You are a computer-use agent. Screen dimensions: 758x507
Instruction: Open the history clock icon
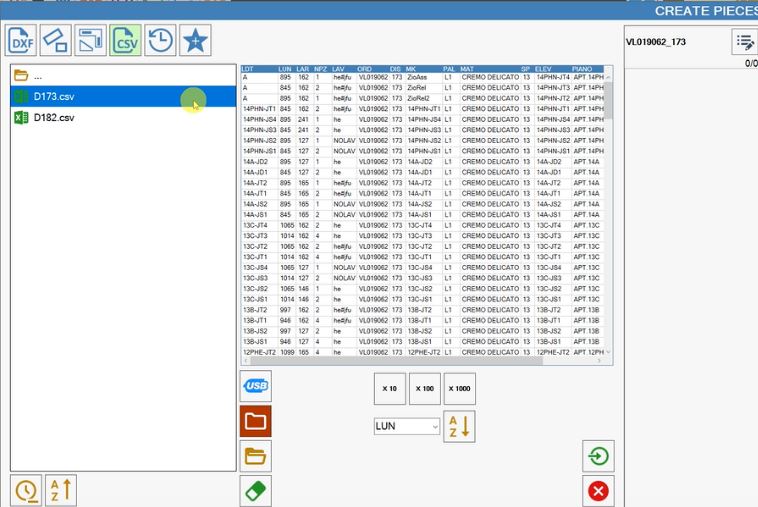click(x=160, y=40)
